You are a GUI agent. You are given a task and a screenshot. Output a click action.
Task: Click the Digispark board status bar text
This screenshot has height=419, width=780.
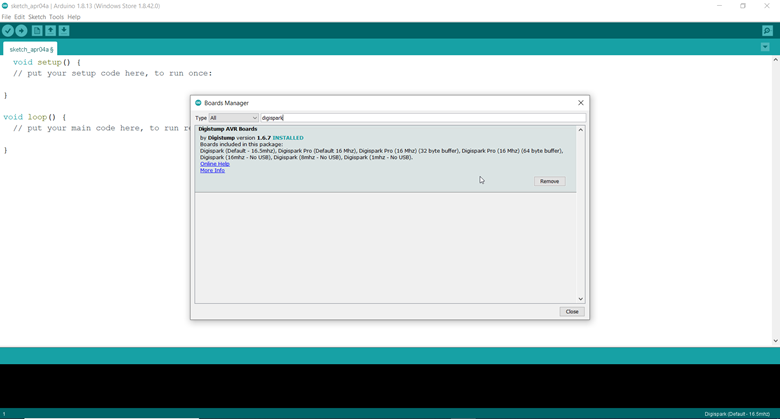[737, 414]
